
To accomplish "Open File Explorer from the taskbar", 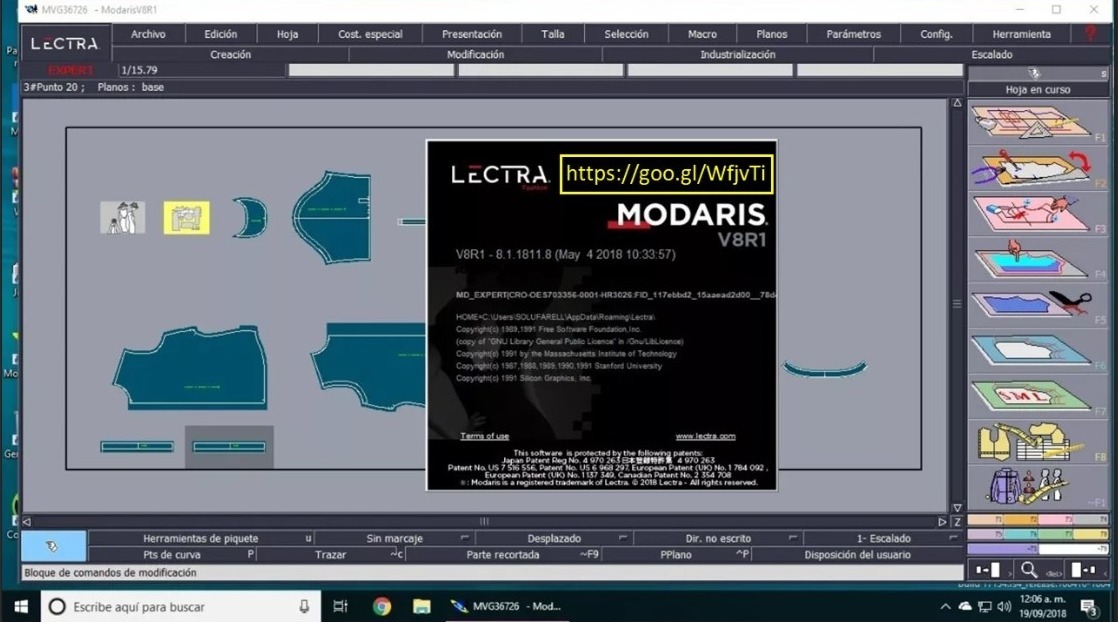I will click(421, 606).
